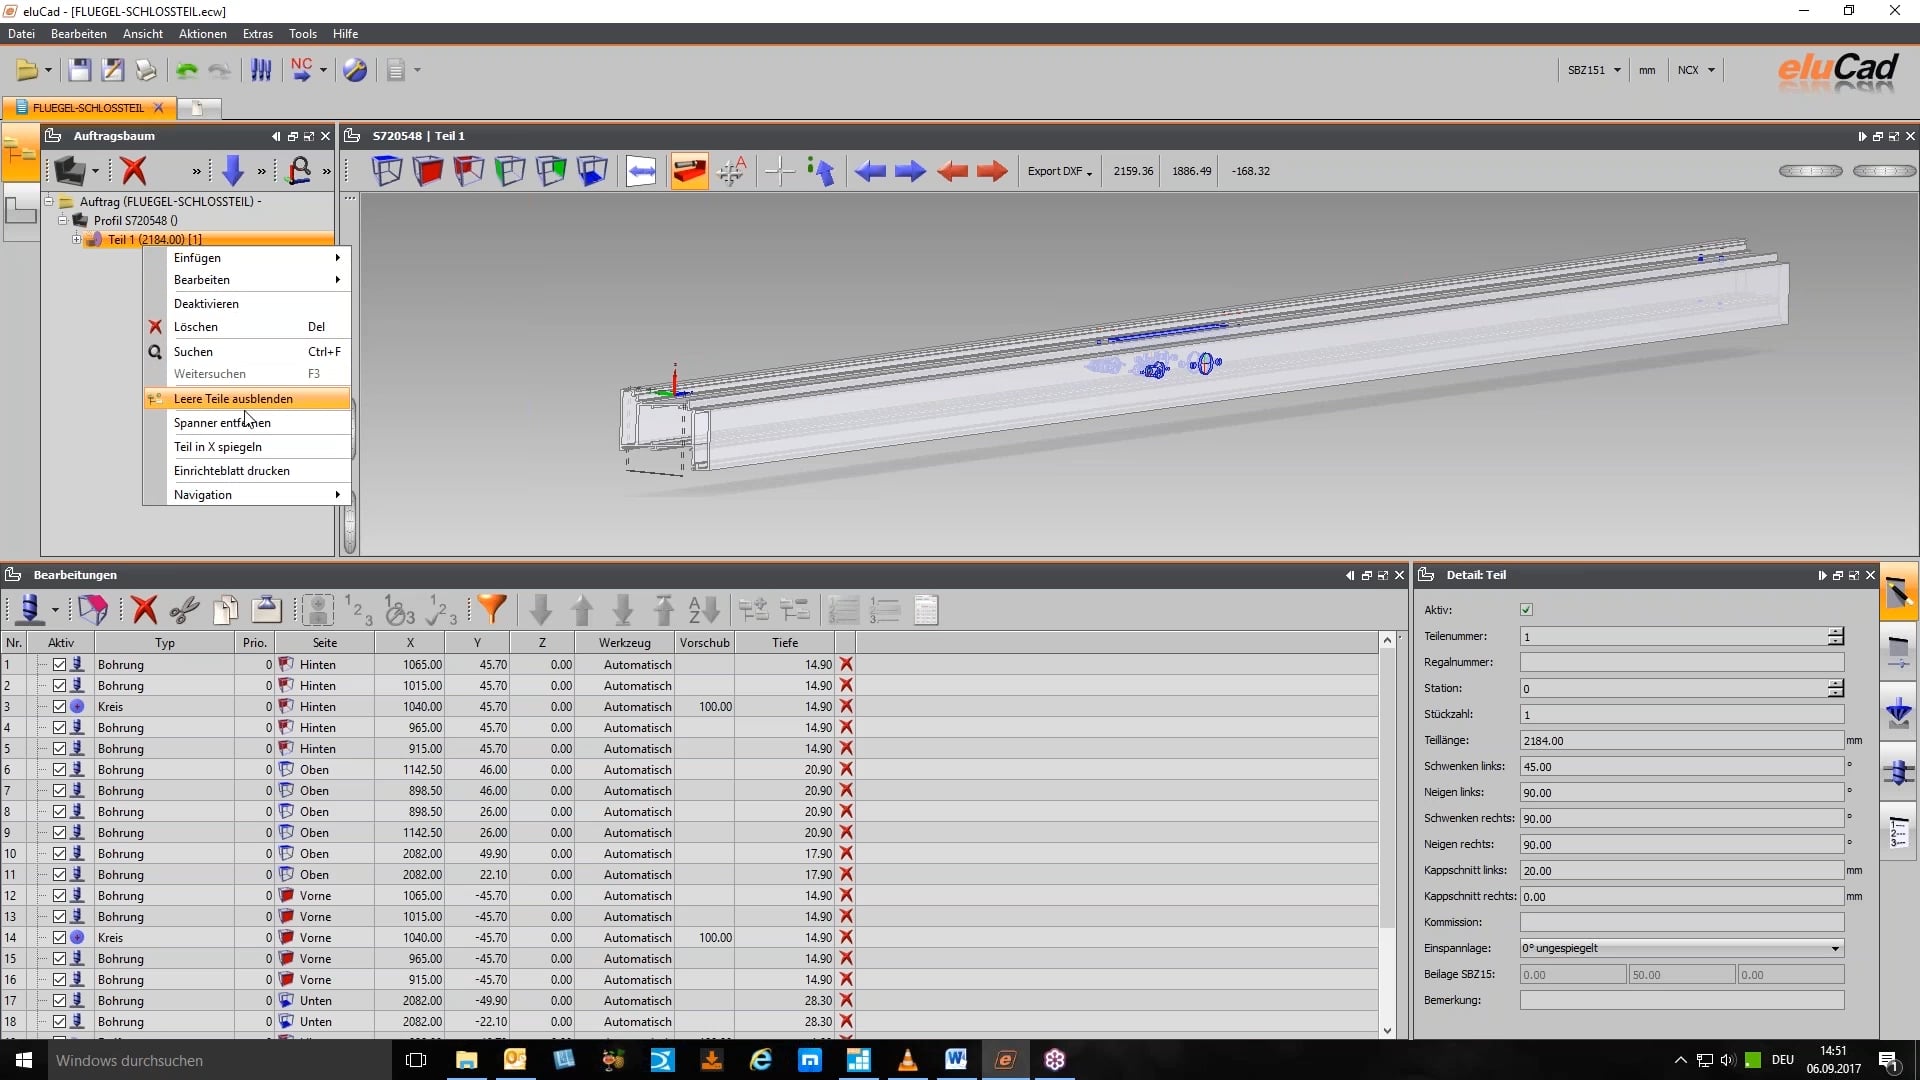Open the SBZ151 machine dropdown
The image size is (1920, 1080).
[1592, 70]
